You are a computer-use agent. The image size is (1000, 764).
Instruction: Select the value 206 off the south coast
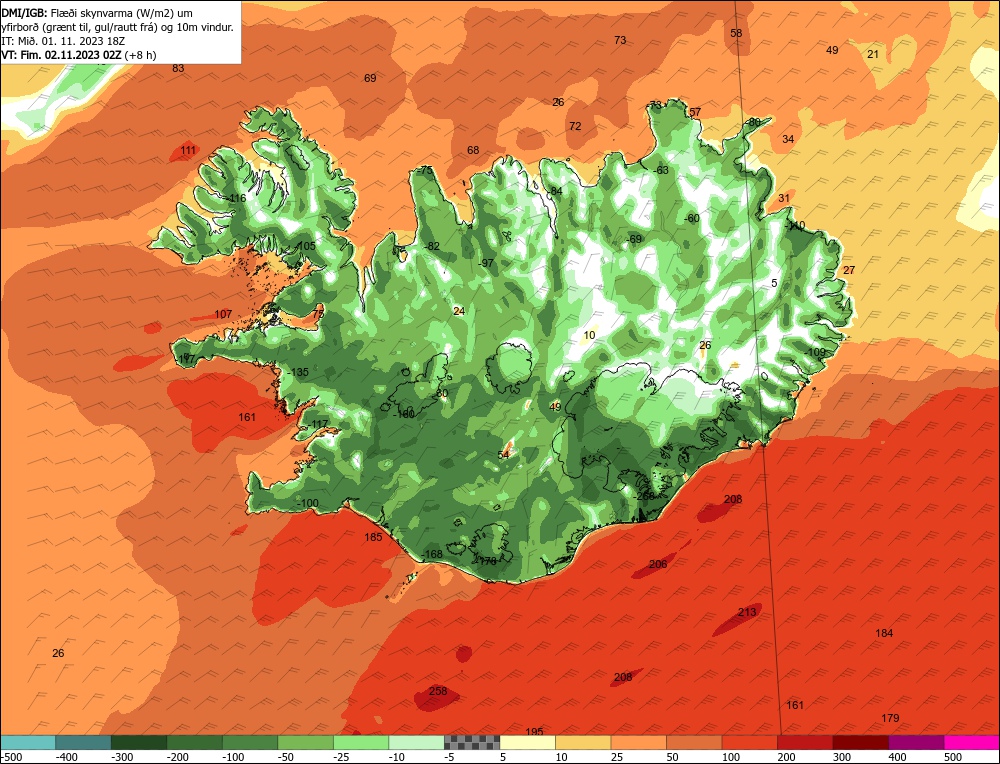(x=658, y=564)
